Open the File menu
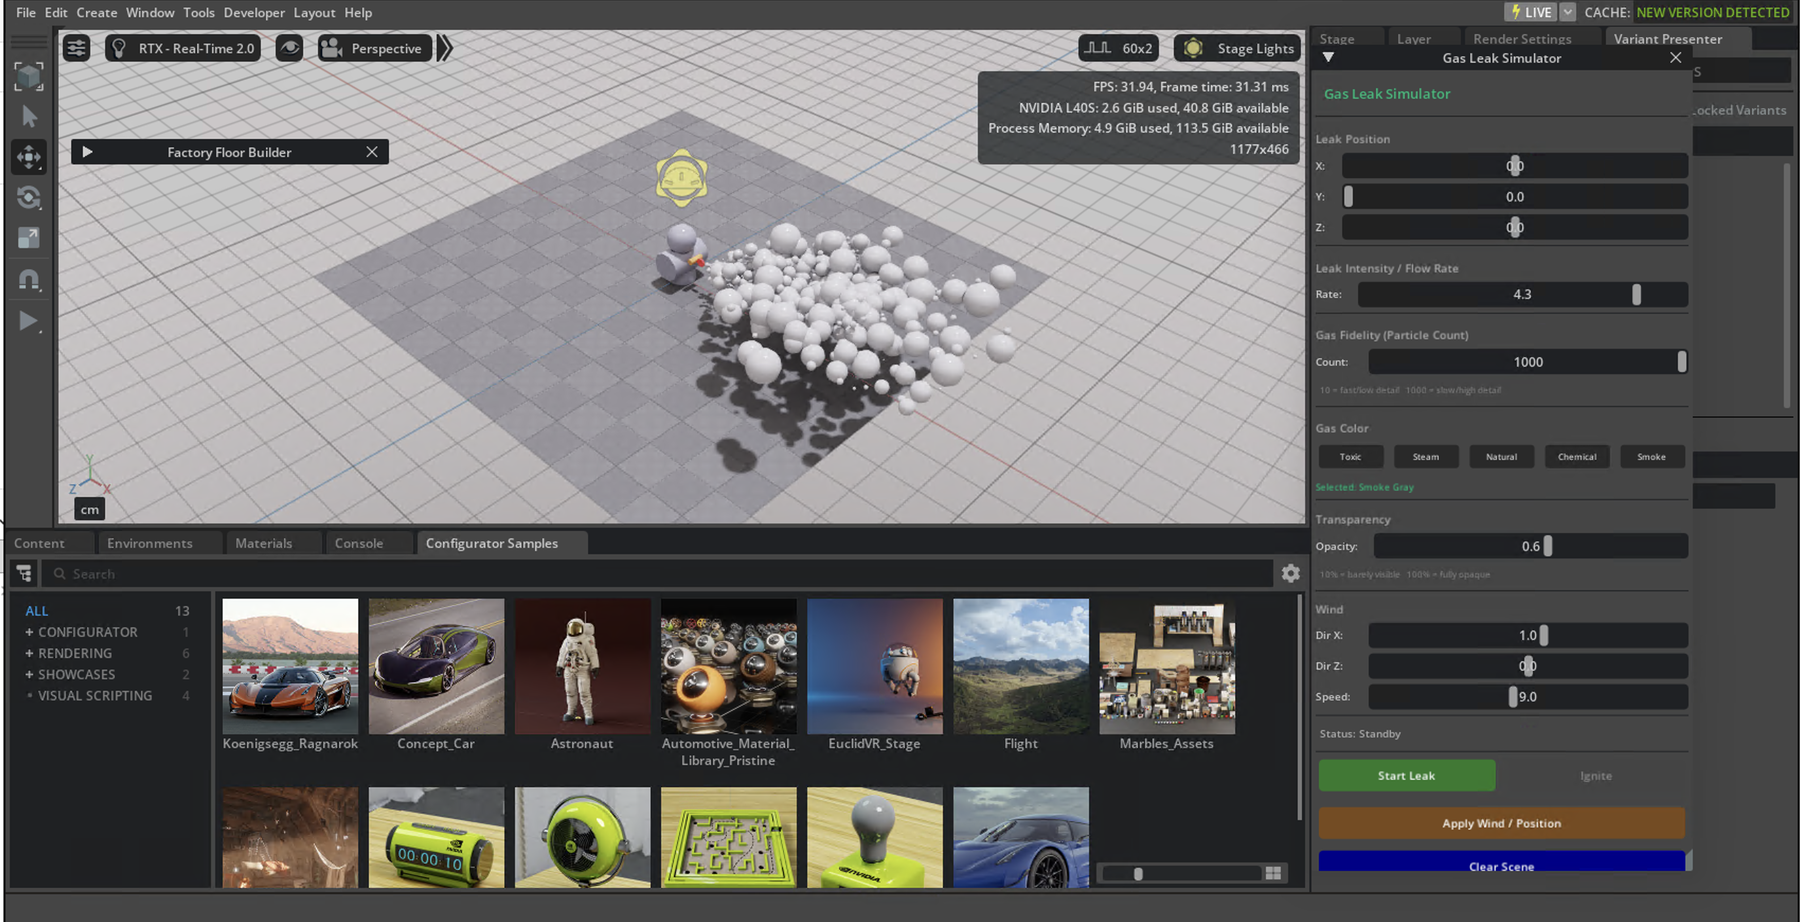This screenshot has width=1800, height=922. [26, 12]
